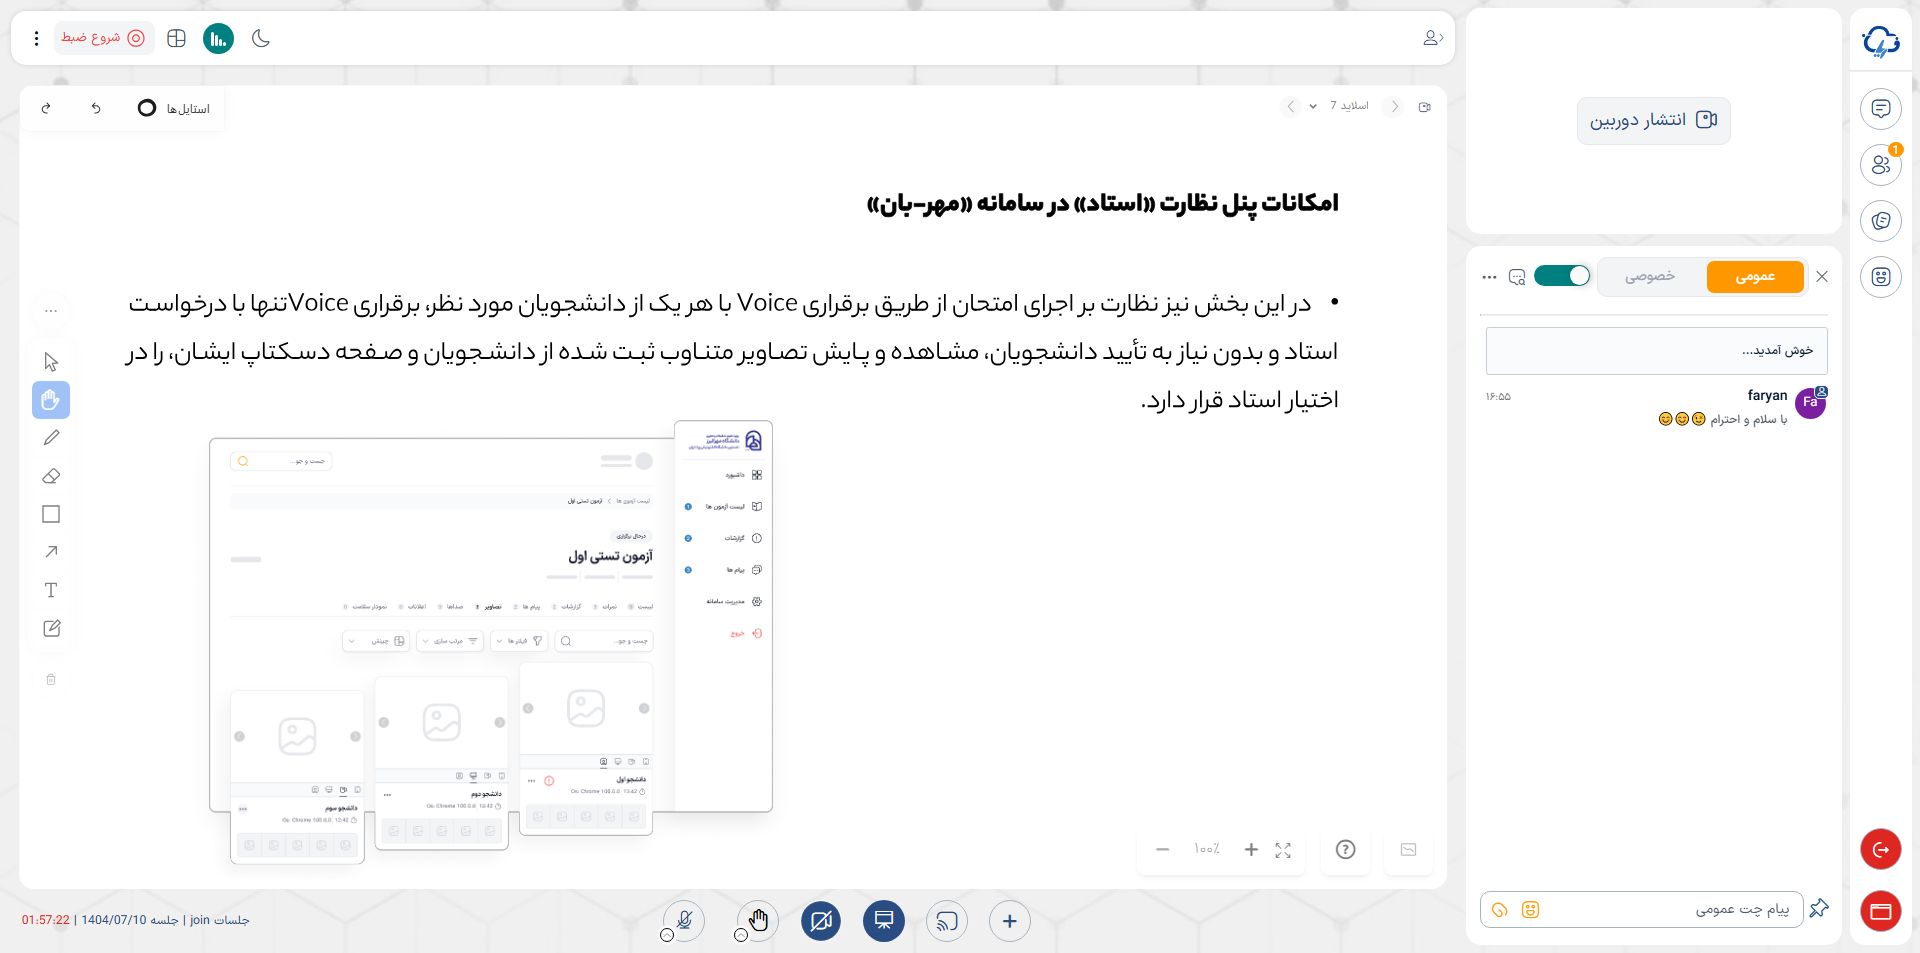Delete all whiteboard annotations with trash icon
The height and width of the screenshot is (953, 1920).
pyautogui.click(x=50, y=679)
